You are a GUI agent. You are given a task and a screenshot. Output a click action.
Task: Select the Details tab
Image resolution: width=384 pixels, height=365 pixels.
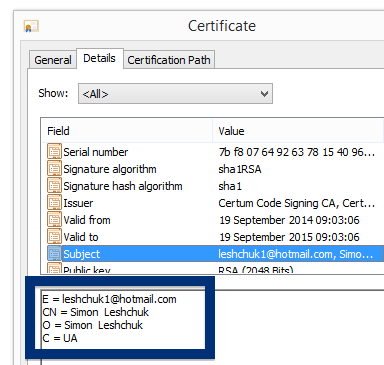coord(100,58)
